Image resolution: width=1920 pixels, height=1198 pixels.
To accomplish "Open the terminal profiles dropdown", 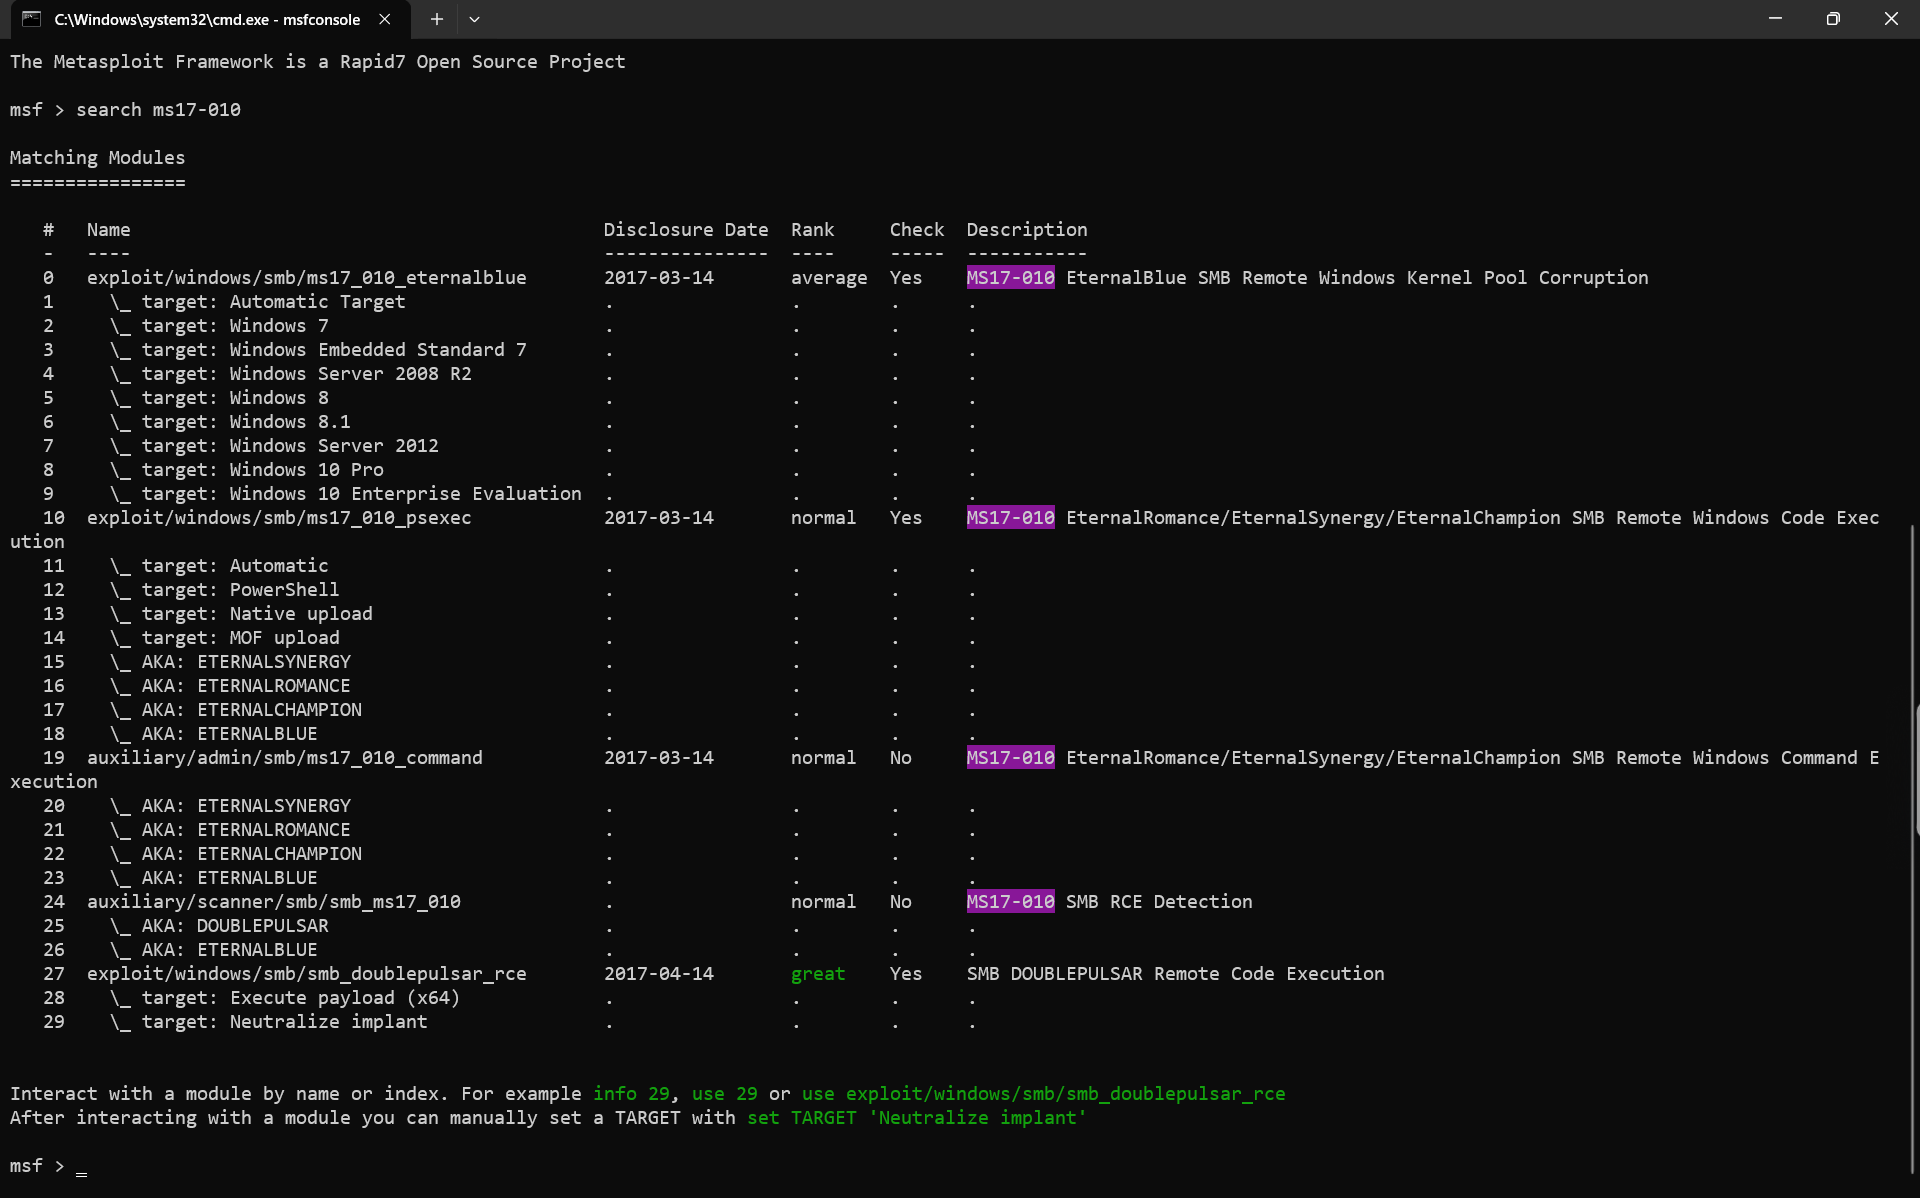I will 474,19.
